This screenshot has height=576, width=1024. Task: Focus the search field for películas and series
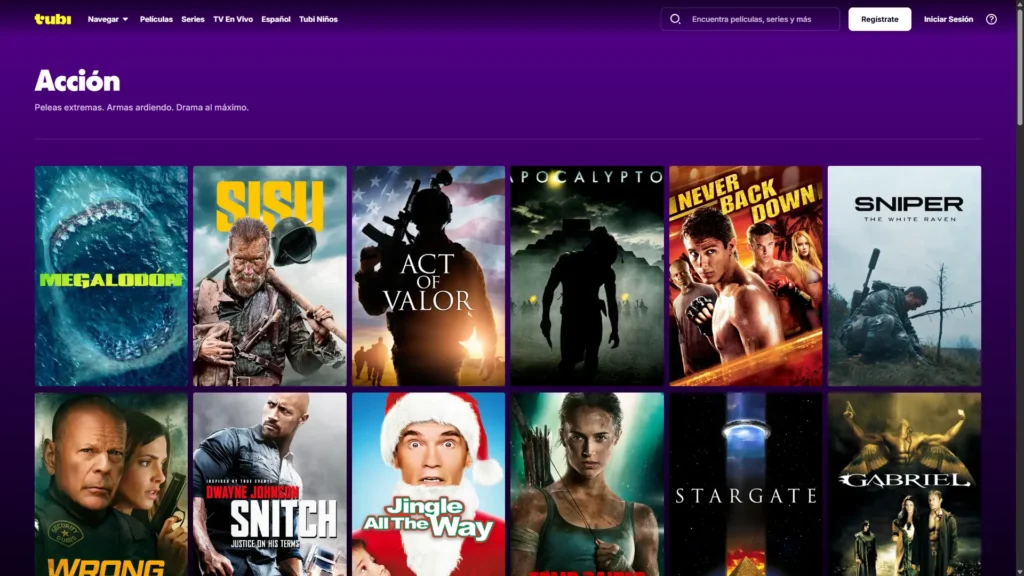[x=760, y=19]
